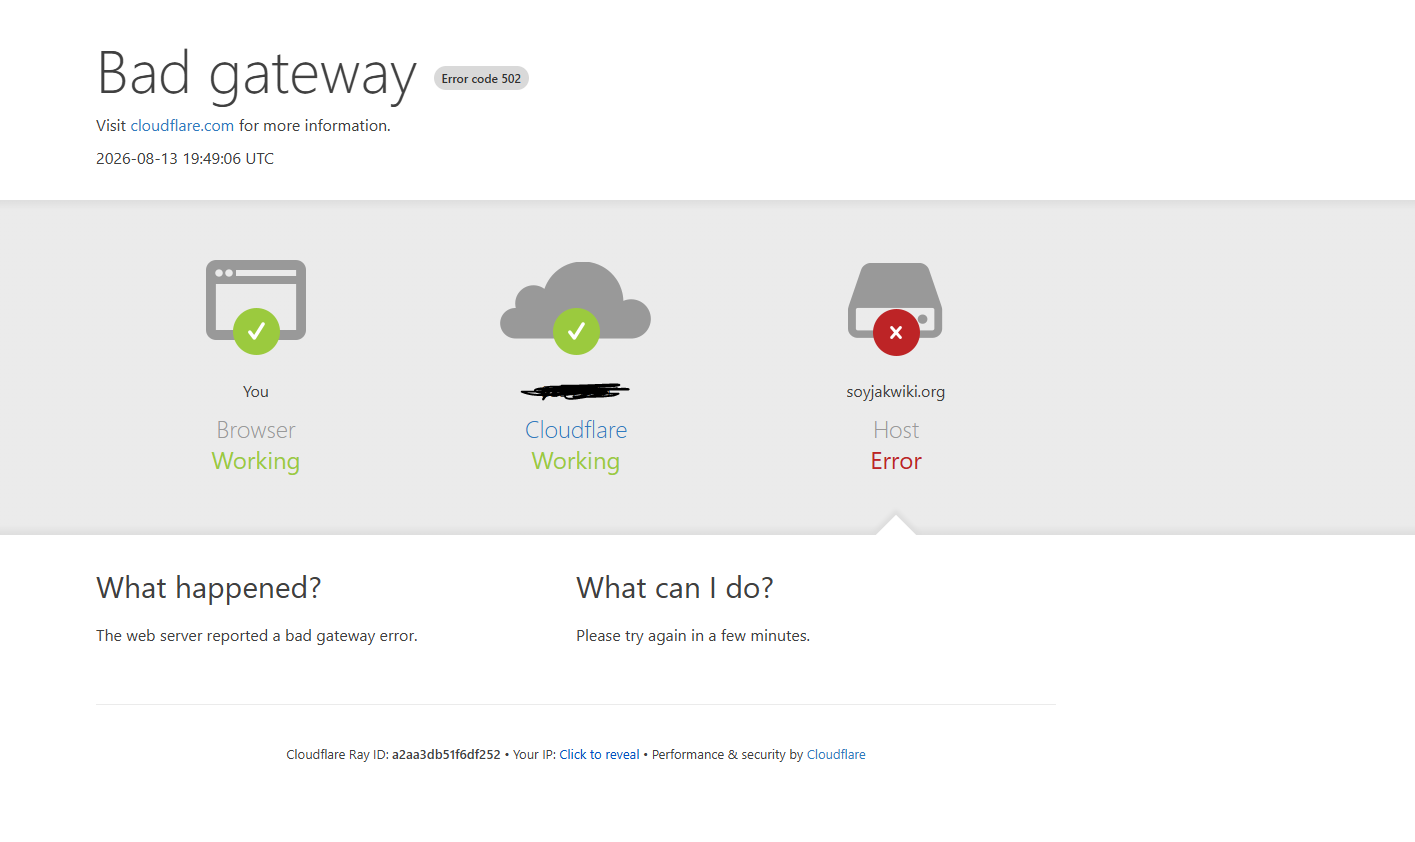Screen dimensions: 1415x842
Task: Click 'The web server reported a bad gateway error.'
Action: pyautogui.click(x=257, y=636)
